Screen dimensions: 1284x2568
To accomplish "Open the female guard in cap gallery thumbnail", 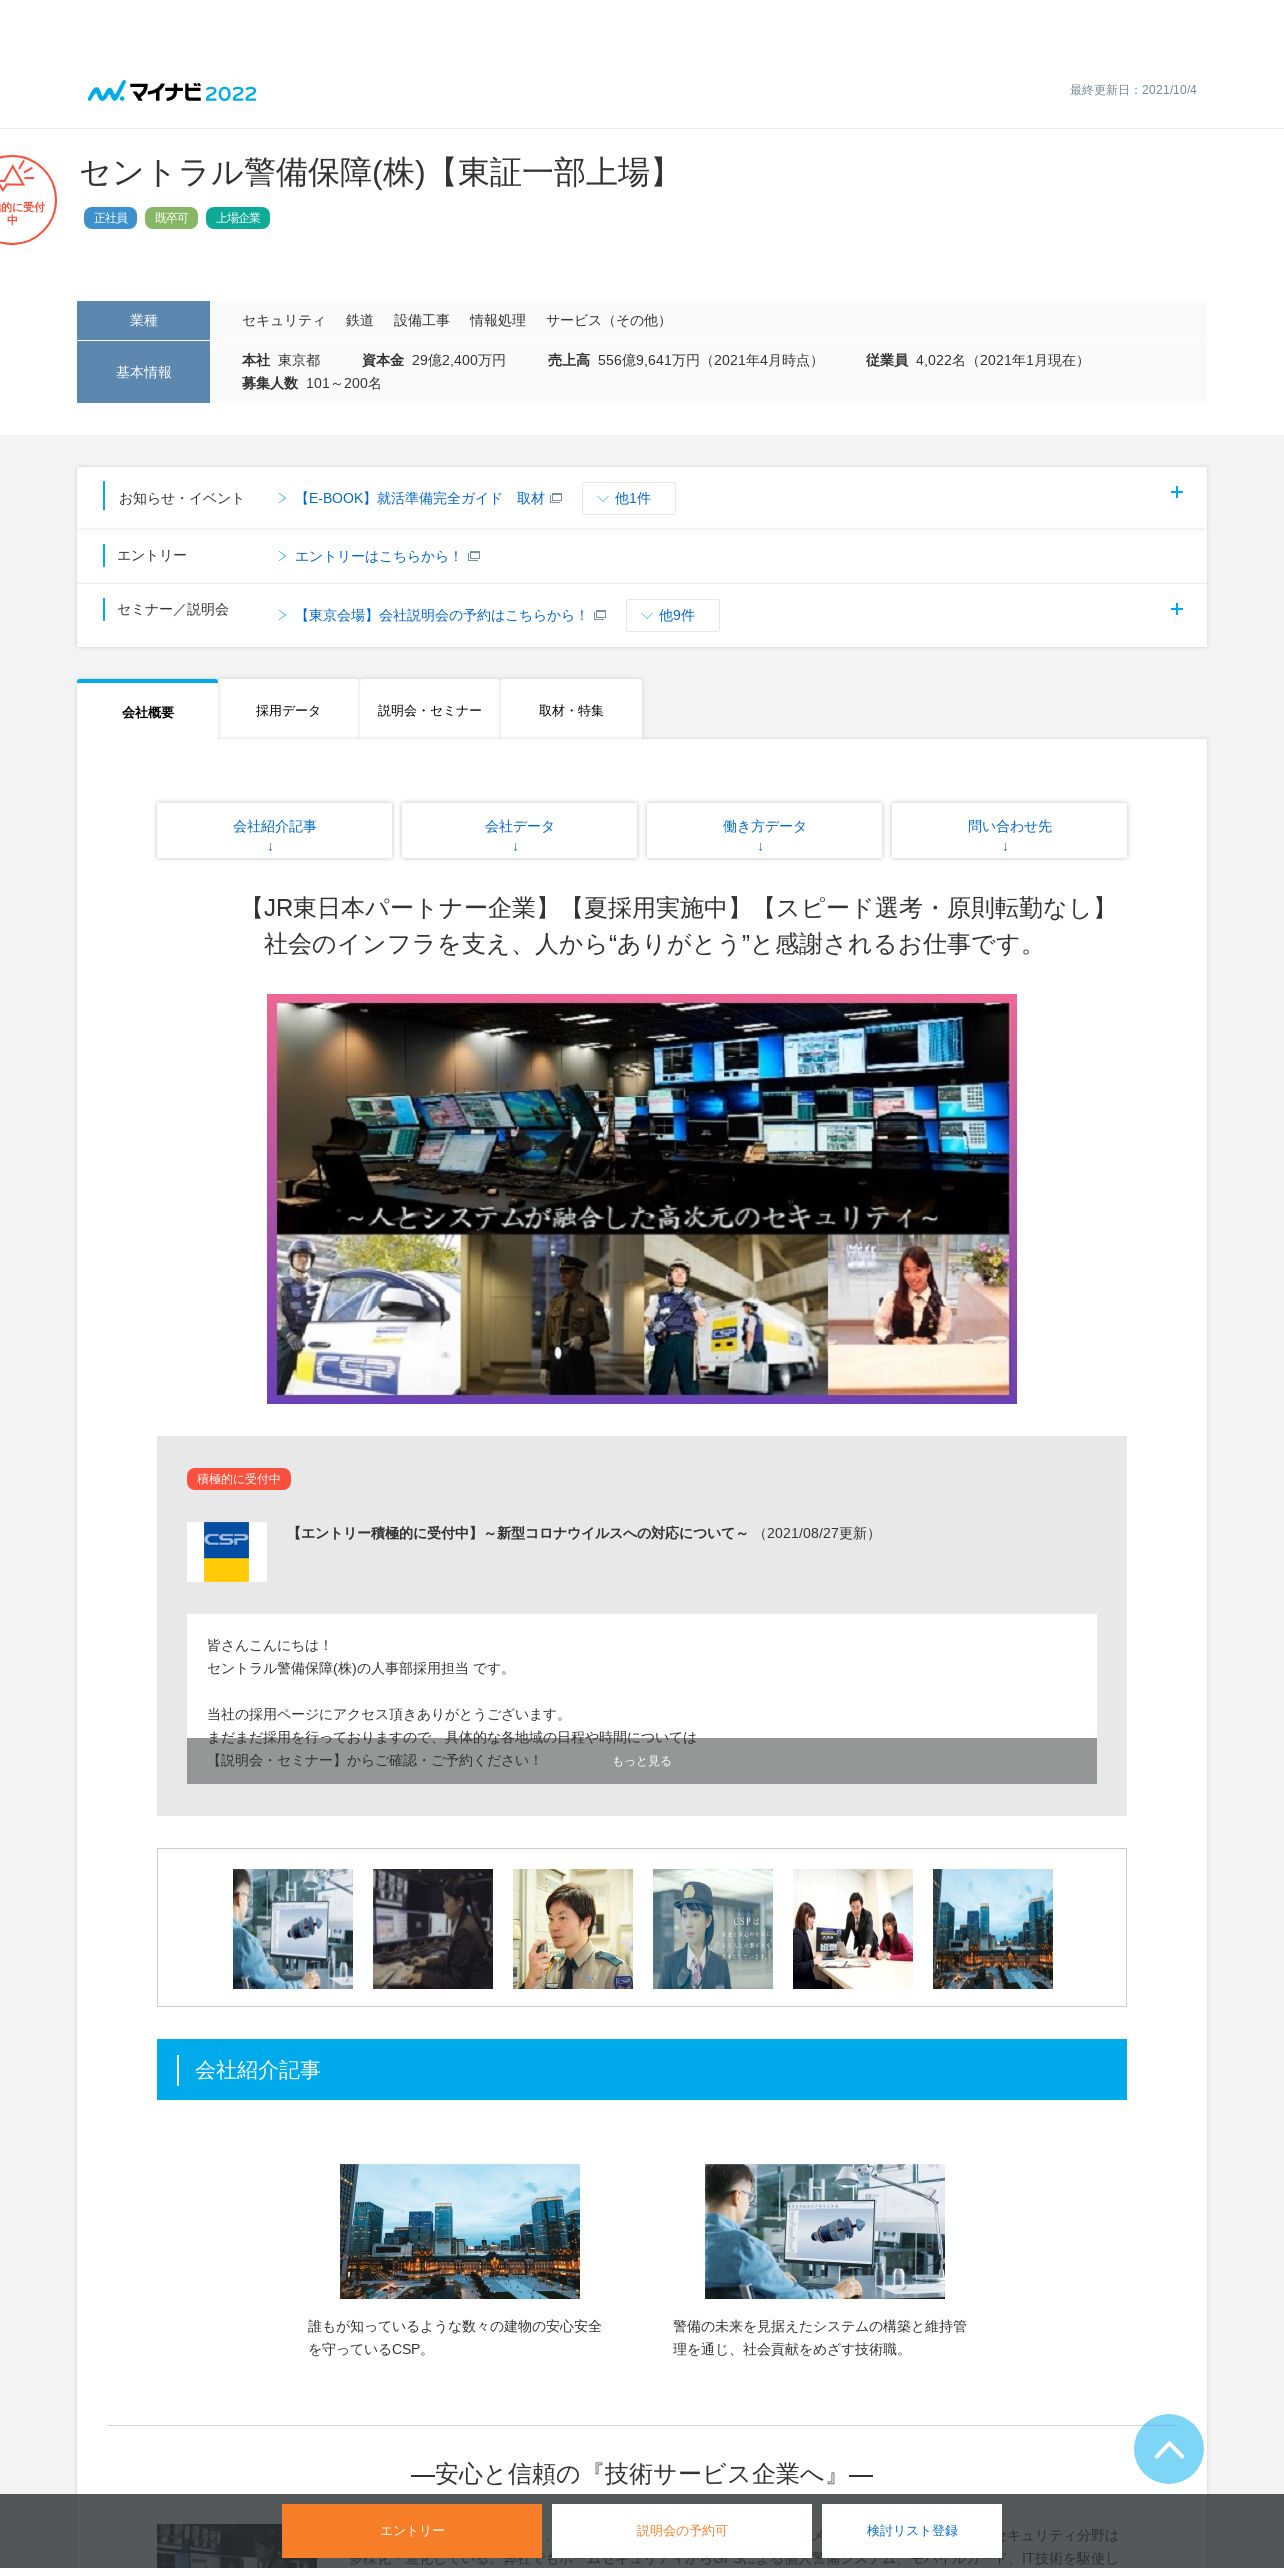I will pyautogui.click(x=713, y=1929).
